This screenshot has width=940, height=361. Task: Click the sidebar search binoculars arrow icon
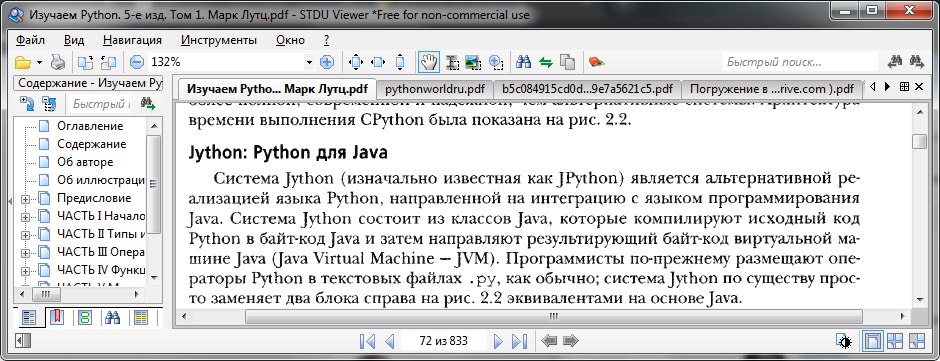click(148, 103)
